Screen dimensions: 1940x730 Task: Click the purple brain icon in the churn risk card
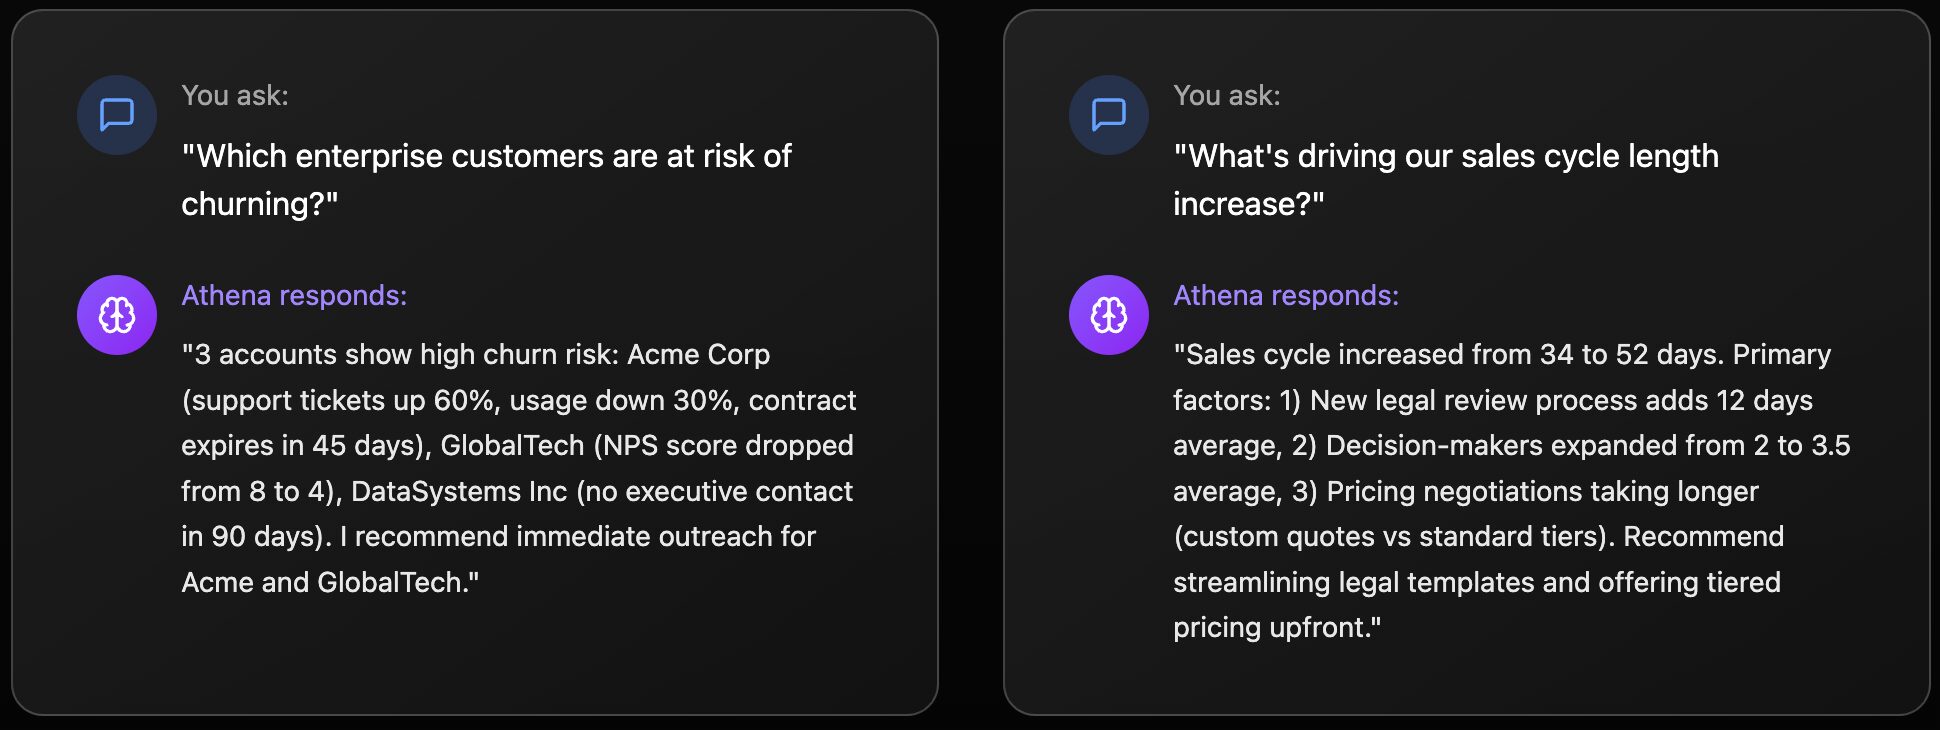pos(117,315)
